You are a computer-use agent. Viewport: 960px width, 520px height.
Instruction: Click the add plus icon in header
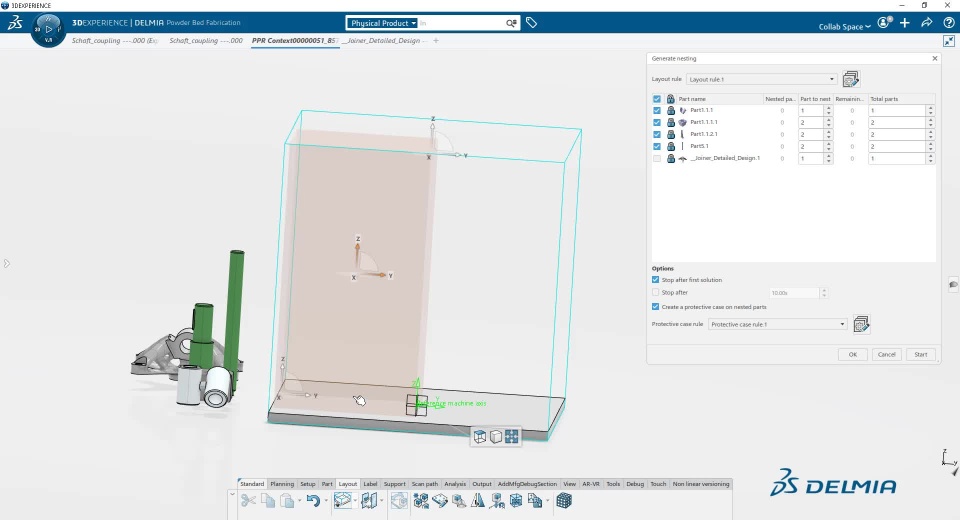coord(904,23)
